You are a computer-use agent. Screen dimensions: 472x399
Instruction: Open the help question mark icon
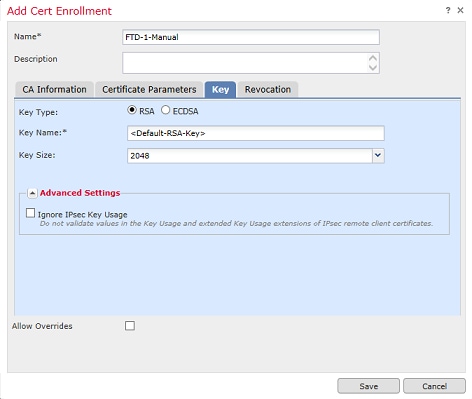(x=448, y=11)
